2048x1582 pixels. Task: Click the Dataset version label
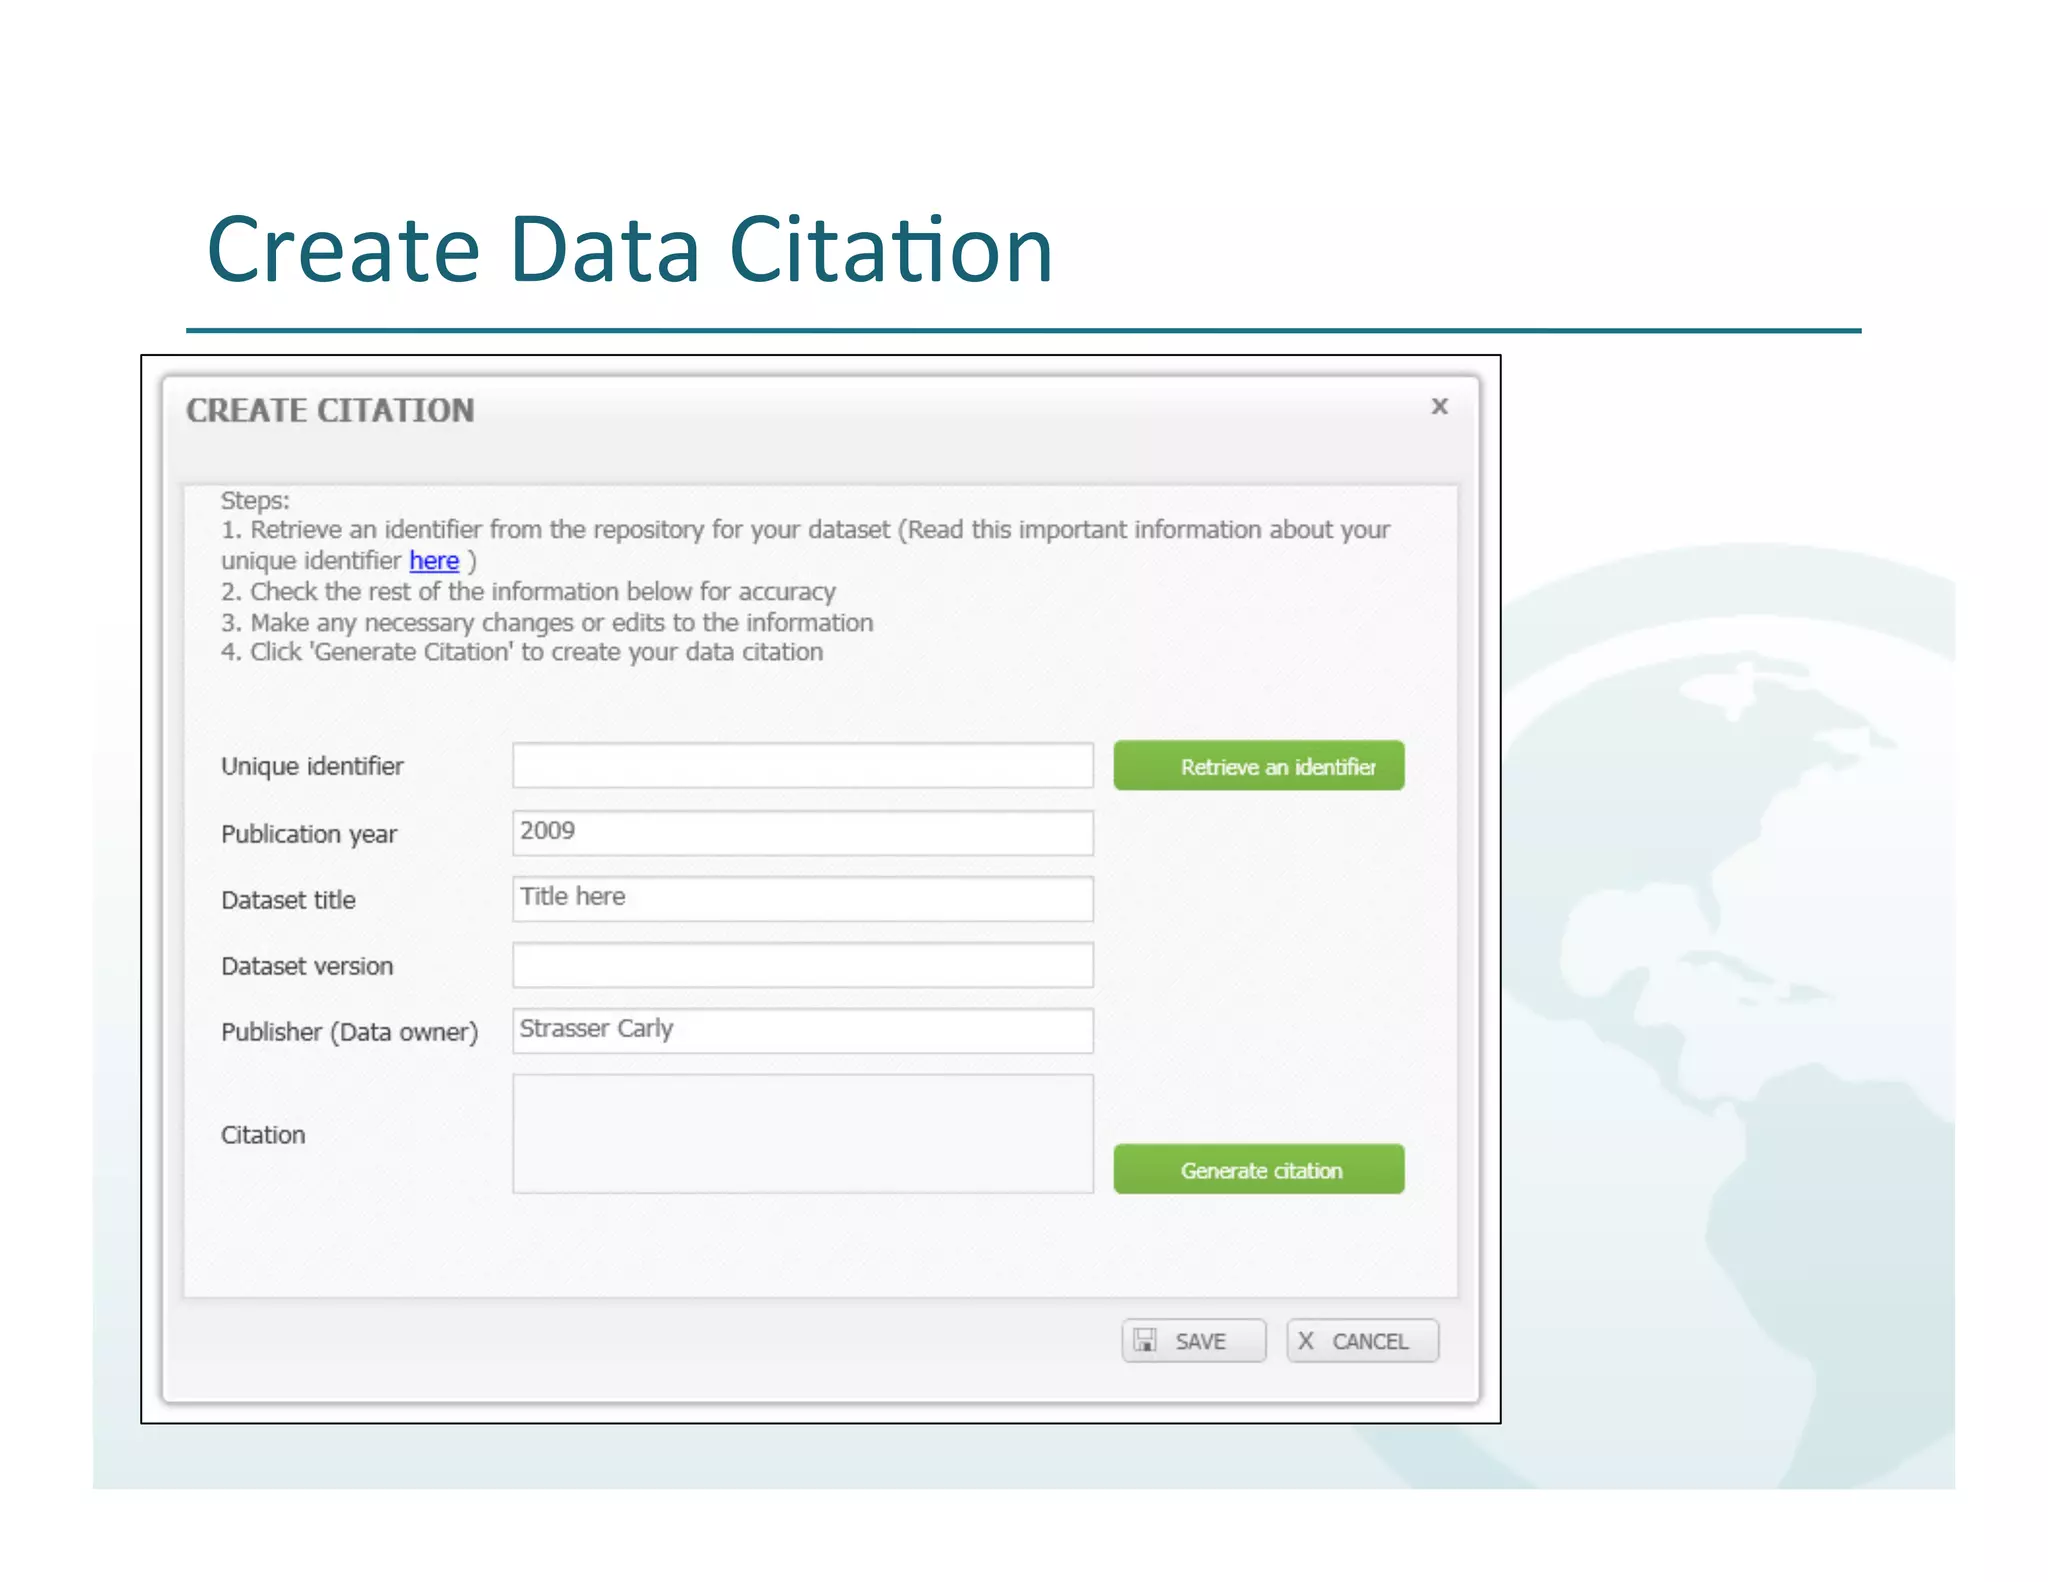tap(307, 966)
